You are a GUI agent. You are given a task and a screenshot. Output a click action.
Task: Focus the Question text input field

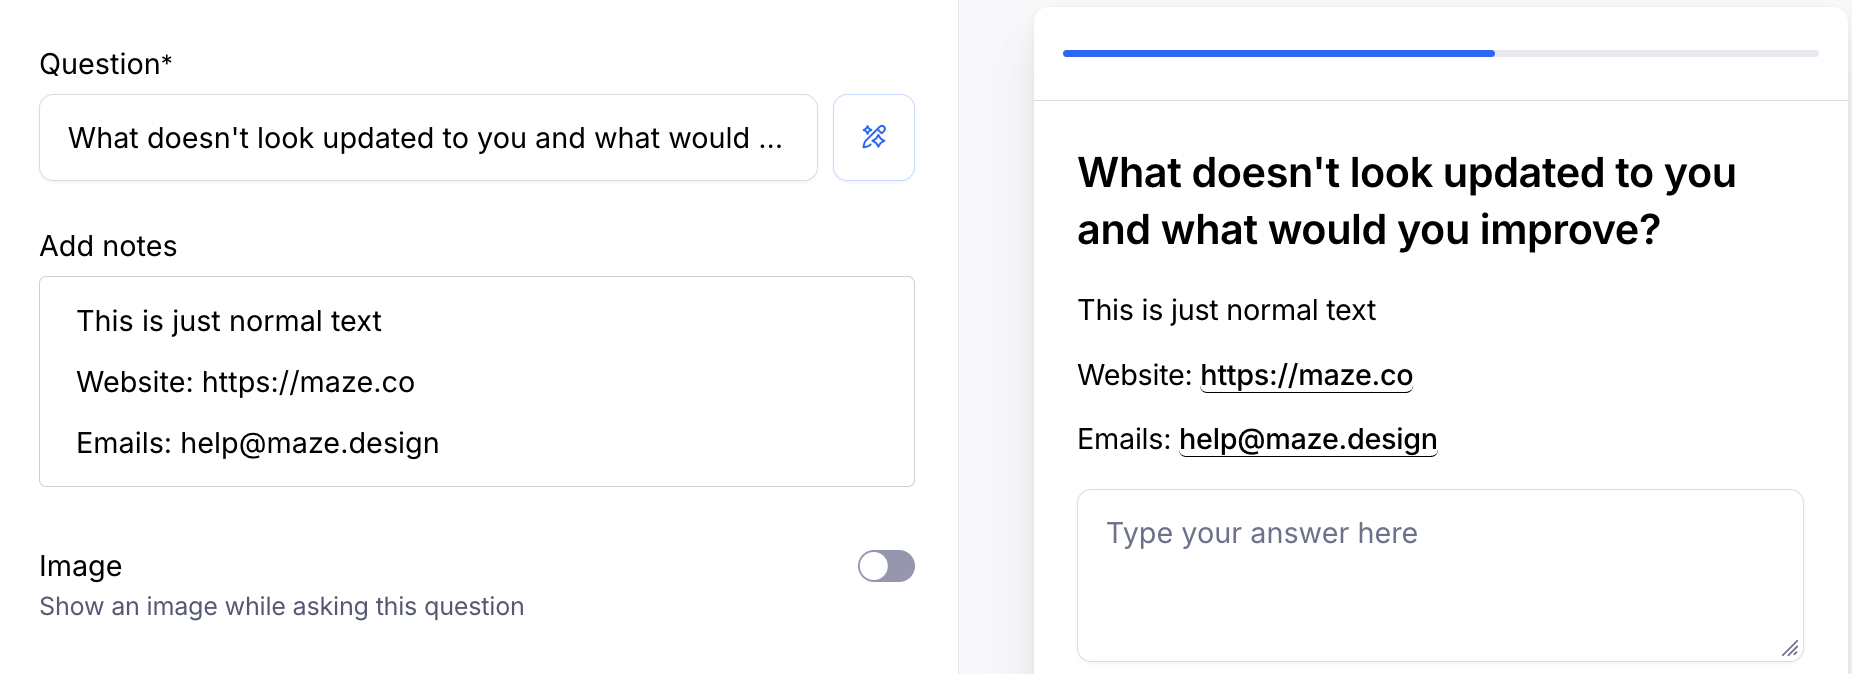[427, 138]
